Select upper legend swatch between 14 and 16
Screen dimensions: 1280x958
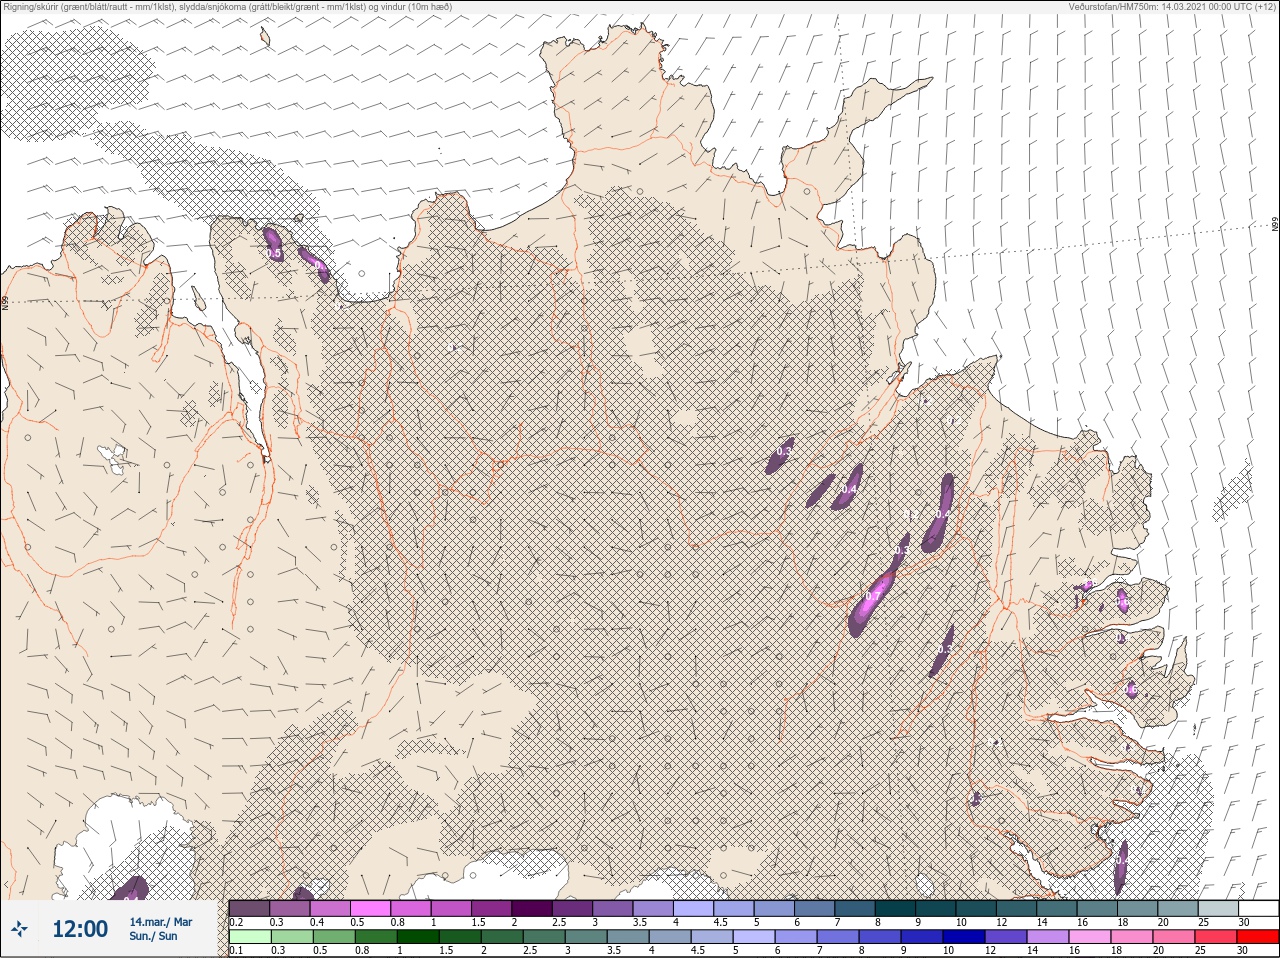click(x=1058, y=909)
